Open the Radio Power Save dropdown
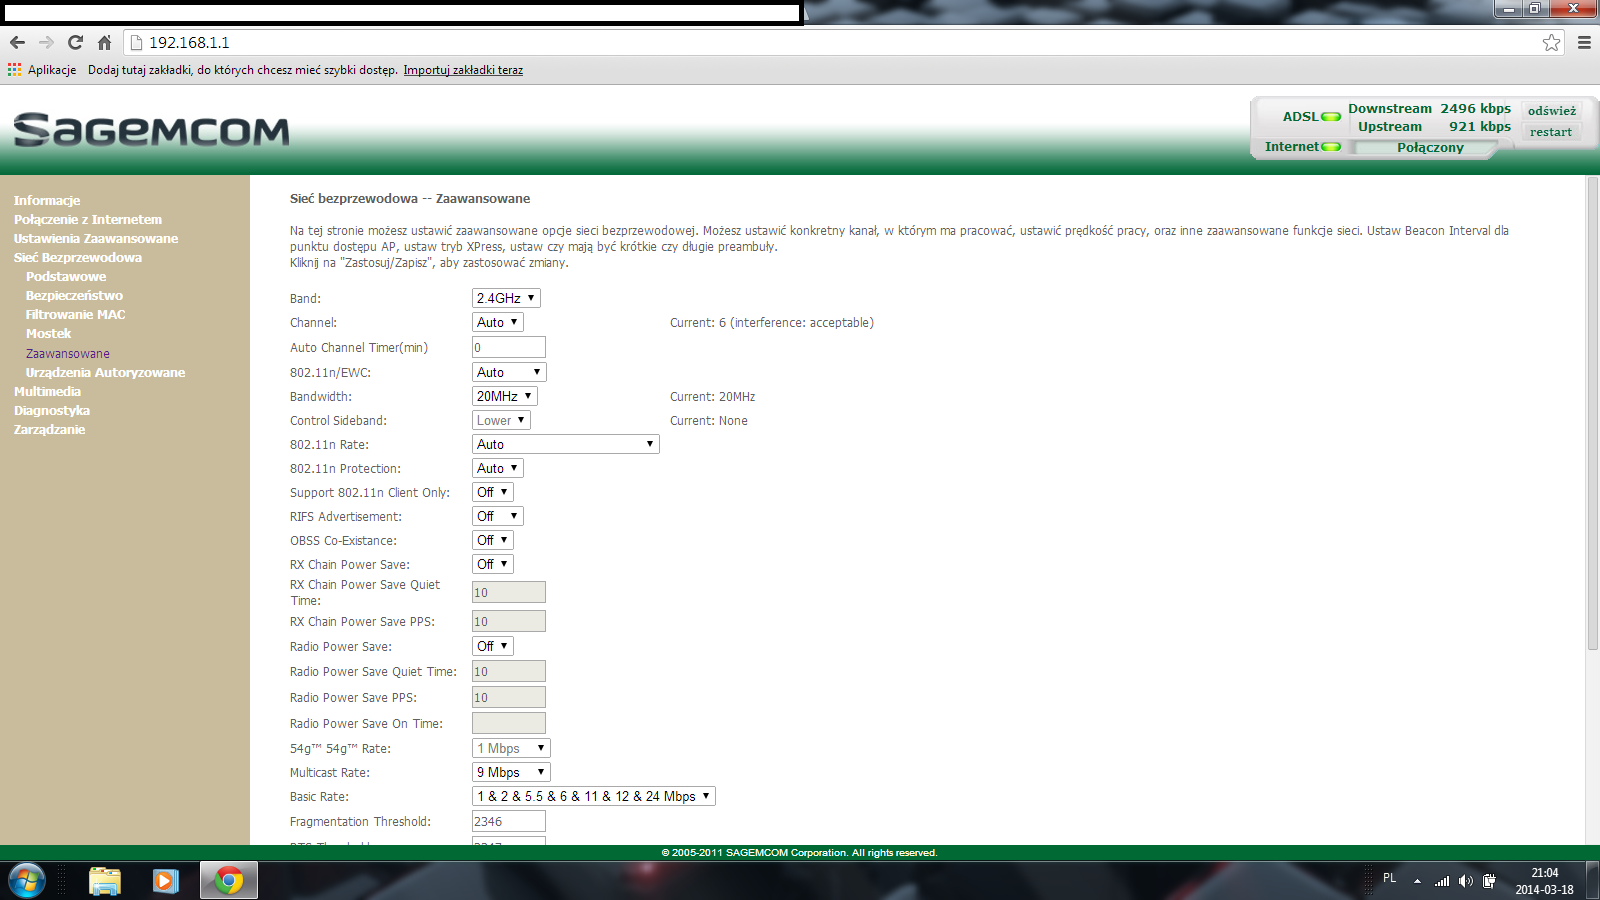This screenshot has height=900, width=1600. coord(493,646)
